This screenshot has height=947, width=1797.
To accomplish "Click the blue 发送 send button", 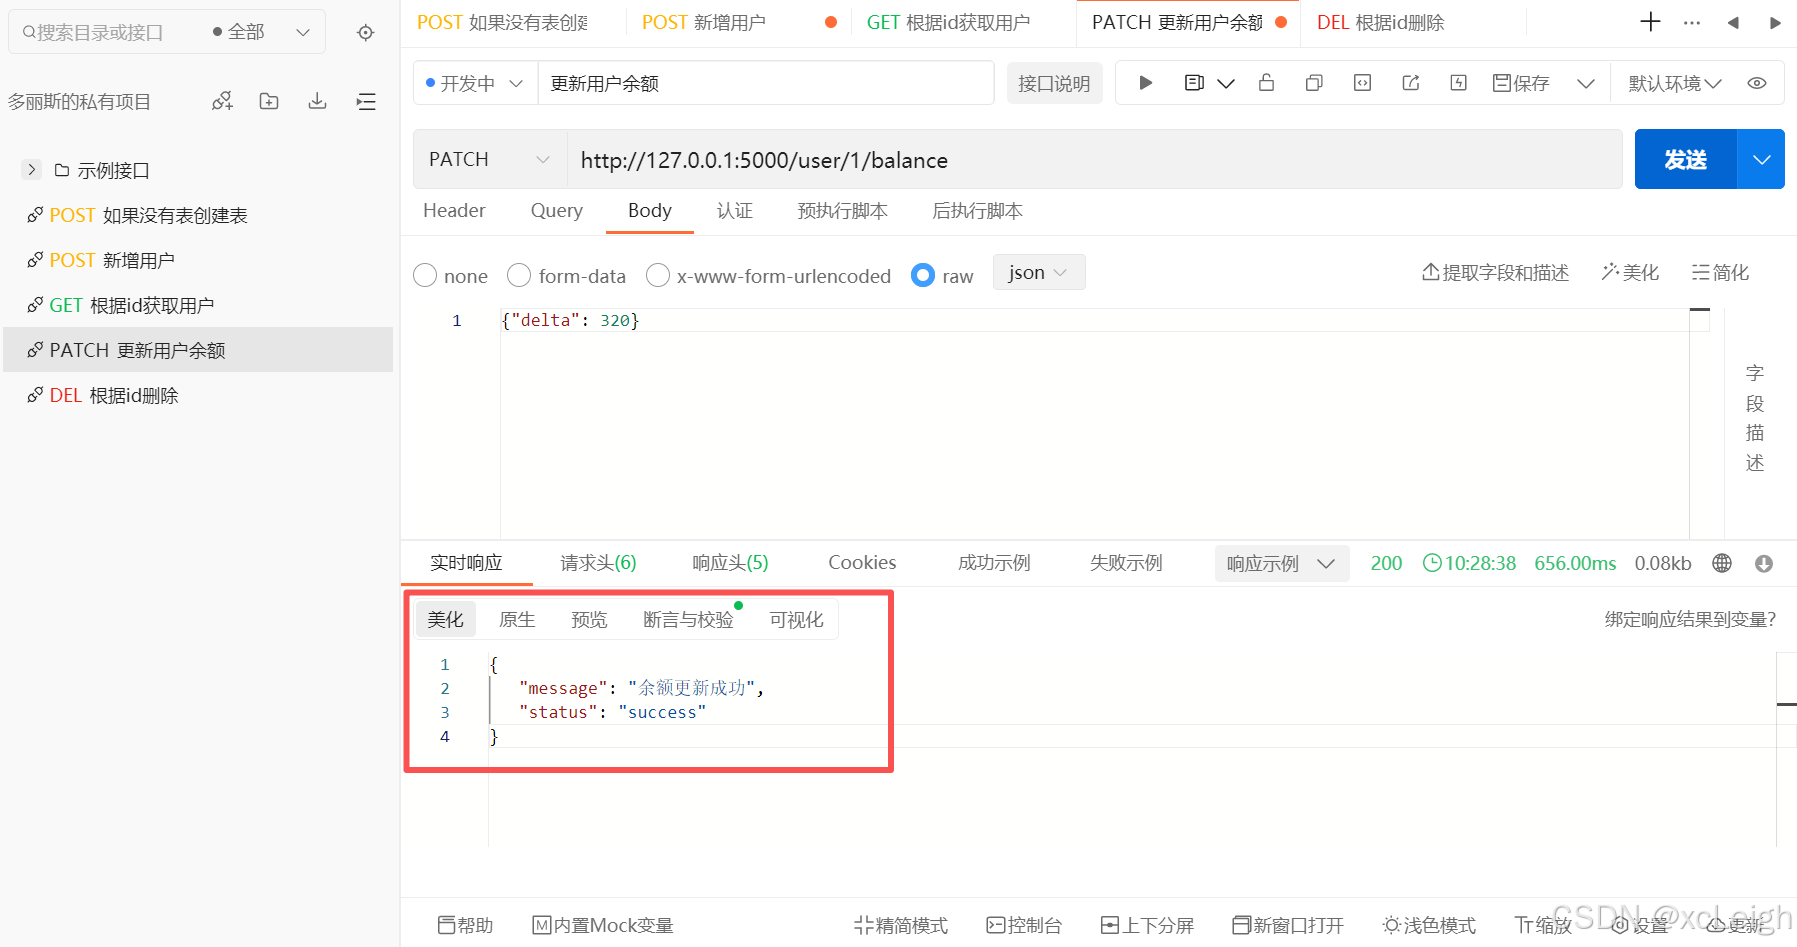I will [1685, 160].
